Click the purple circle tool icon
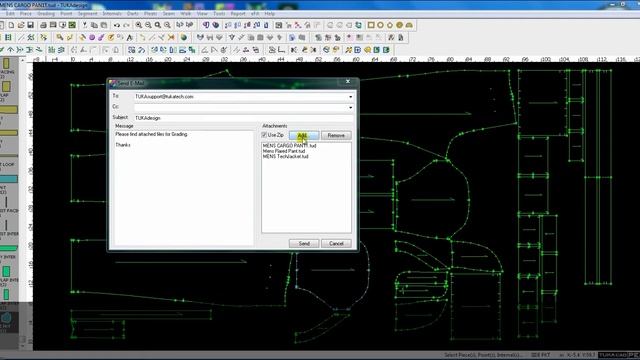This screenshot has height=360, width=640. (x=92, y=38)
